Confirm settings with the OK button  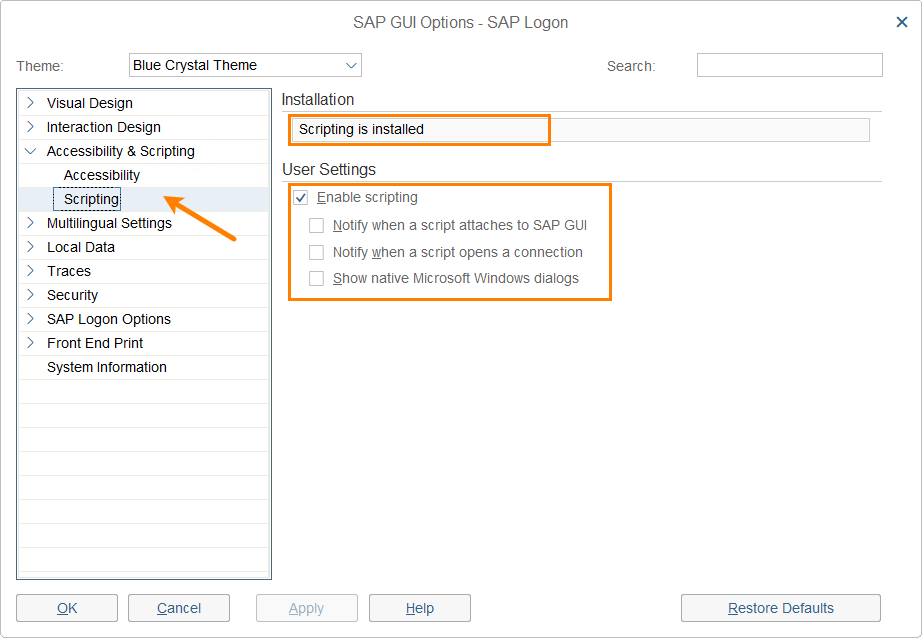pyautogui.click(x=66, y=608)
